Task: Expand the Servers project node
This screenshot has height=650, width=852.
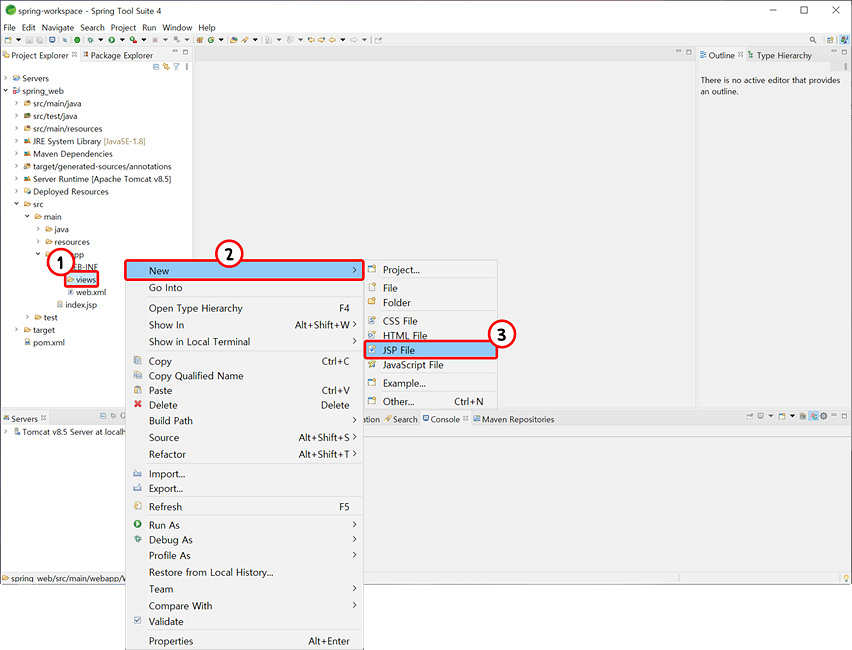Action: tap(6, 78)
